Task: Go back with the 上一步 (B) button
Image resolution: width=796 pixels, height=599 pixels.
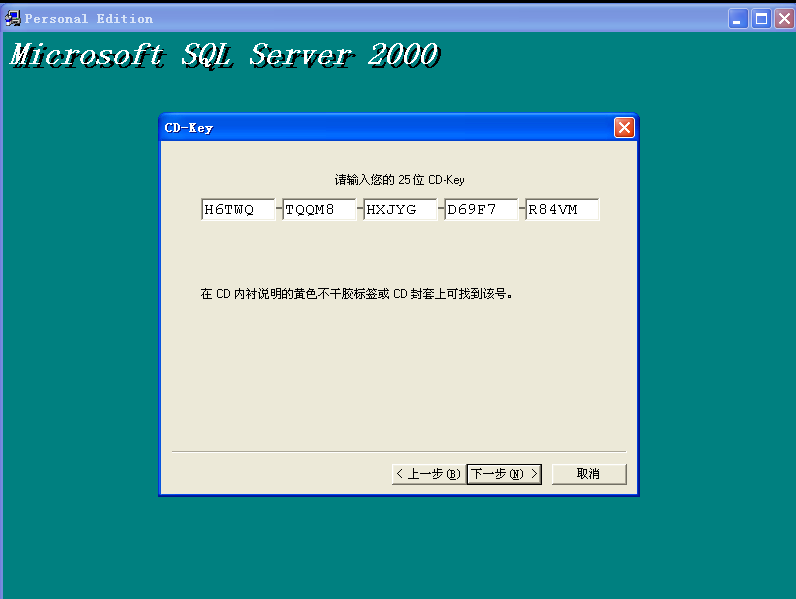Action: (x=429, y=474)
